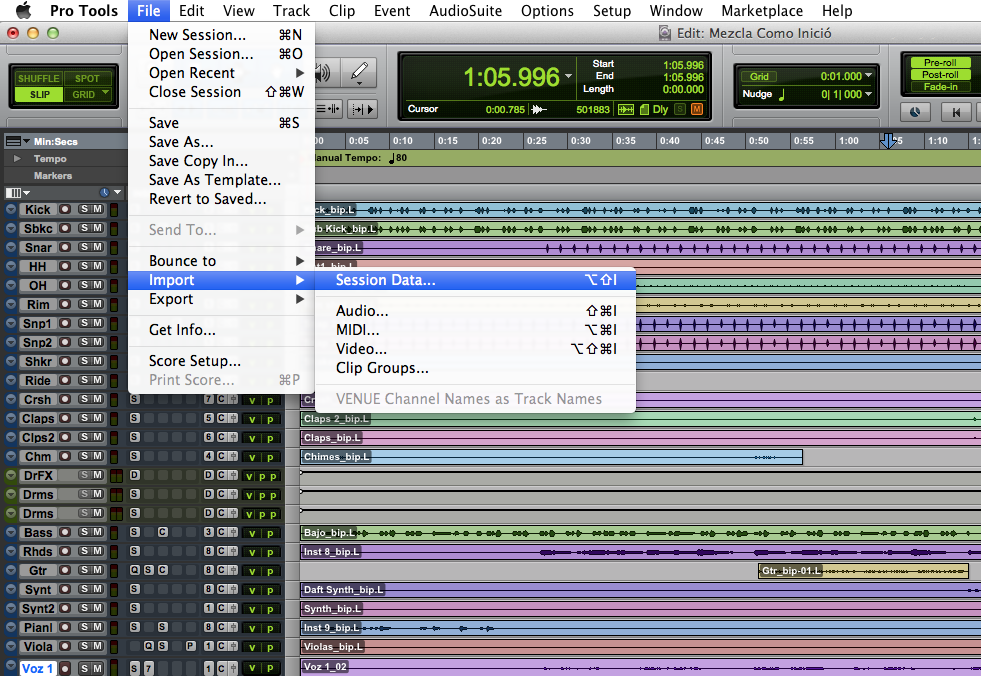Record-arm the Voz 1 track
This screenshot has width=981, height=676.
click(65, 668)
